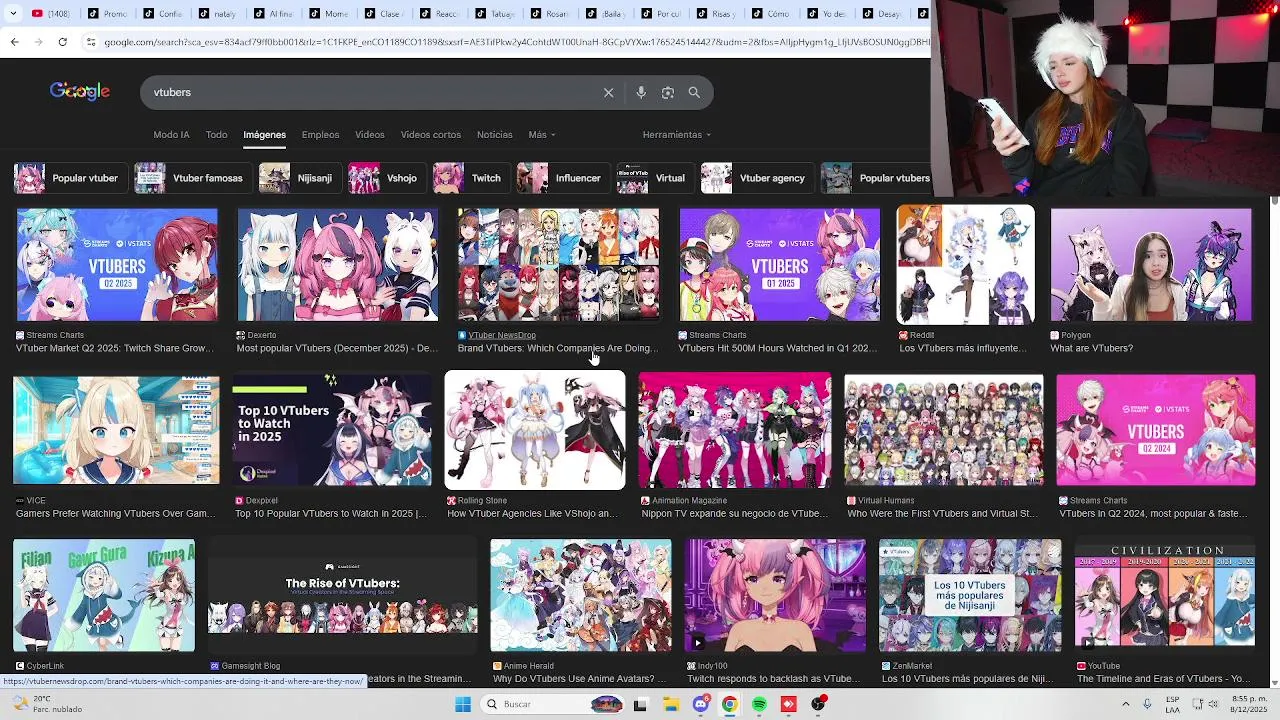
Task: Switch to the Videos tab
Action: [370, 134]
